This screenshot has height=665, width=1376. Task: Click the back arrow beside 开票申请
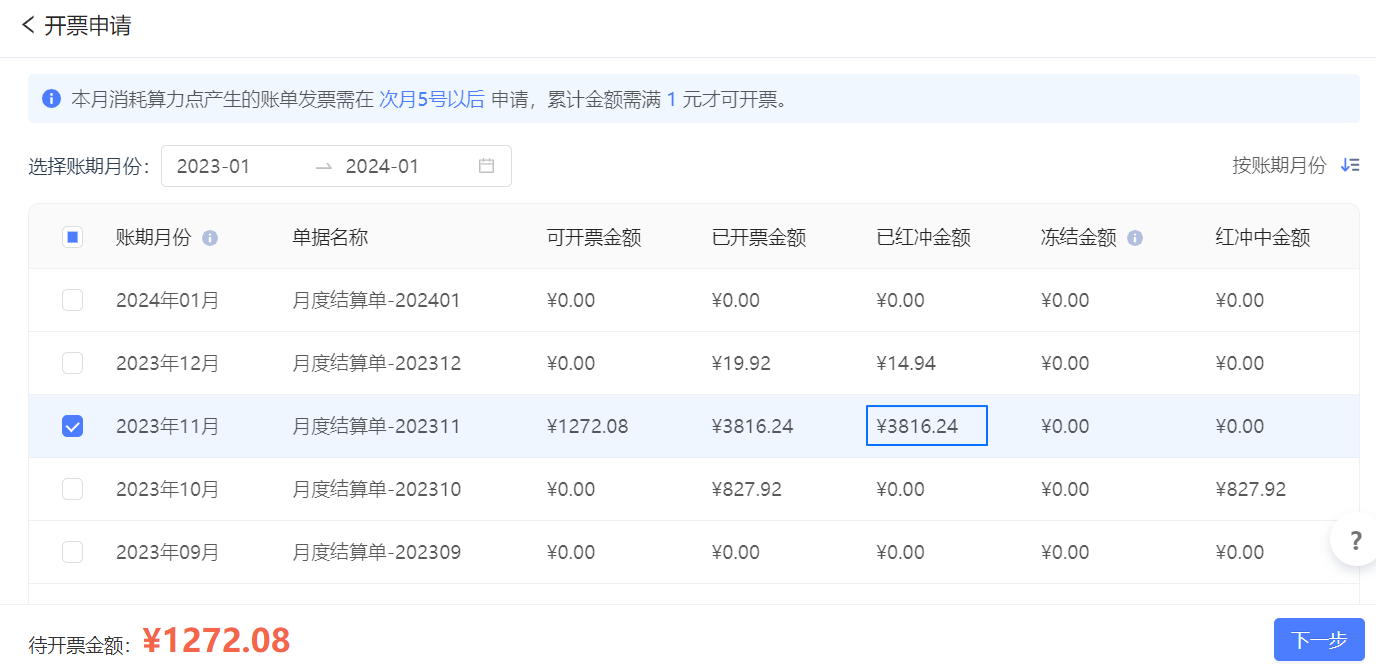(28, 25)
